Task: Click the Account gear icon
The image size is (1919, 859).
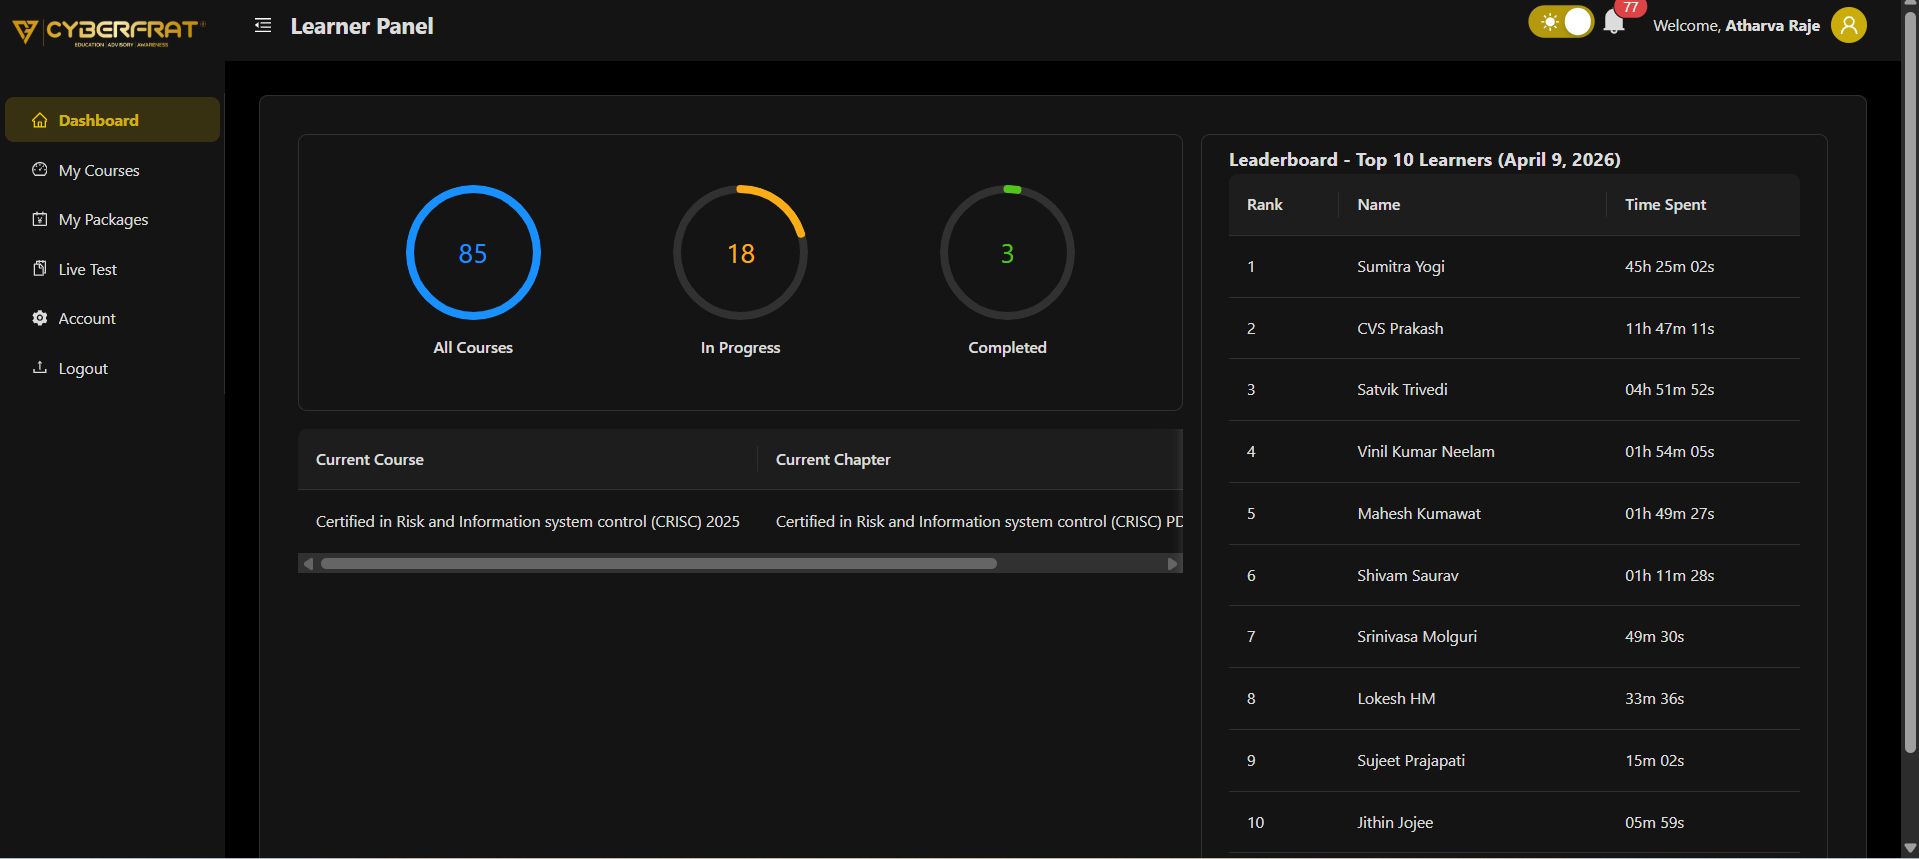Action: tap(40, 318)
